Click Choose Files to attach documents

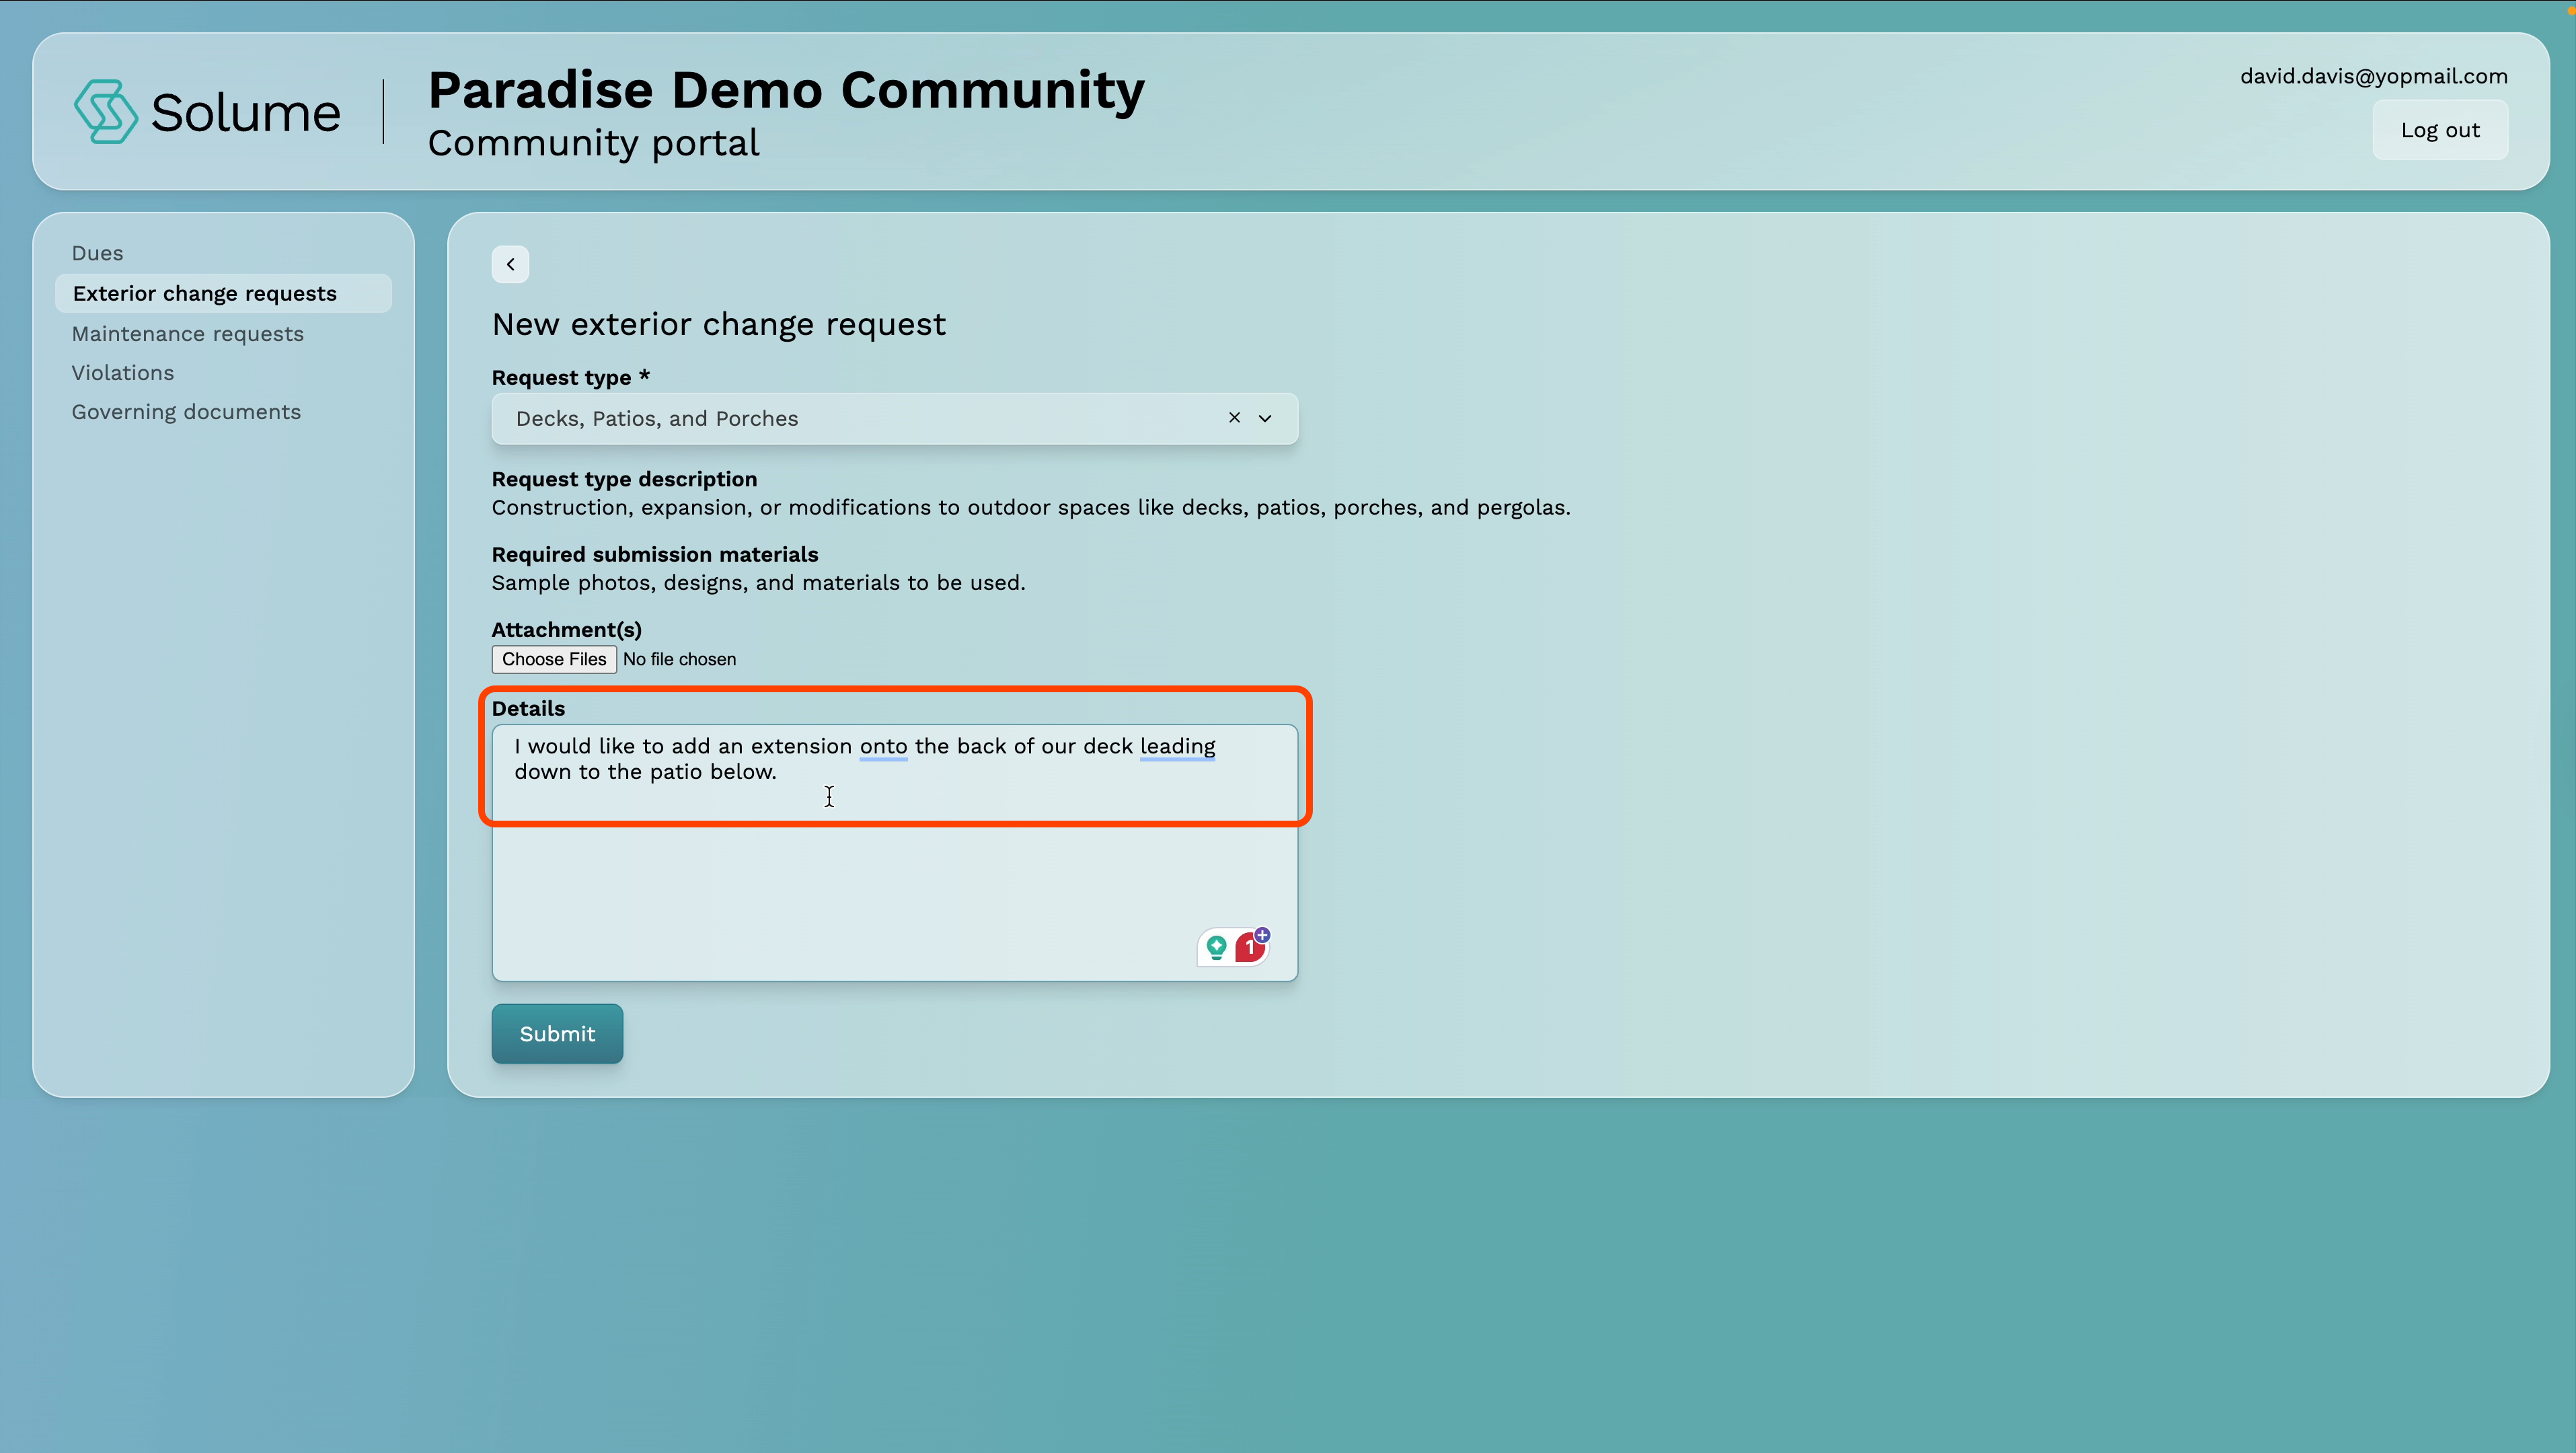554,659
